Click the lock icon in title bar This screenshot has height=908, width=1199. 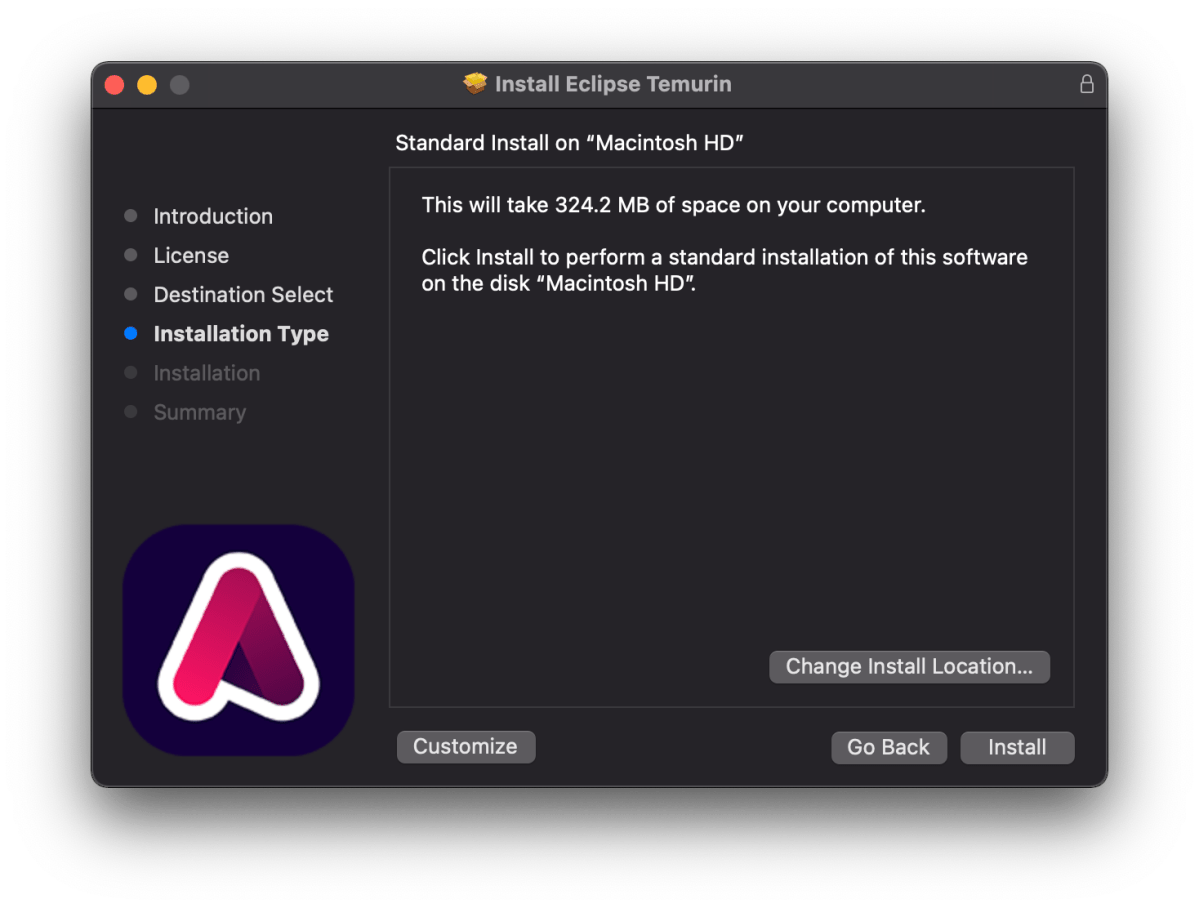click(1086, 84)
